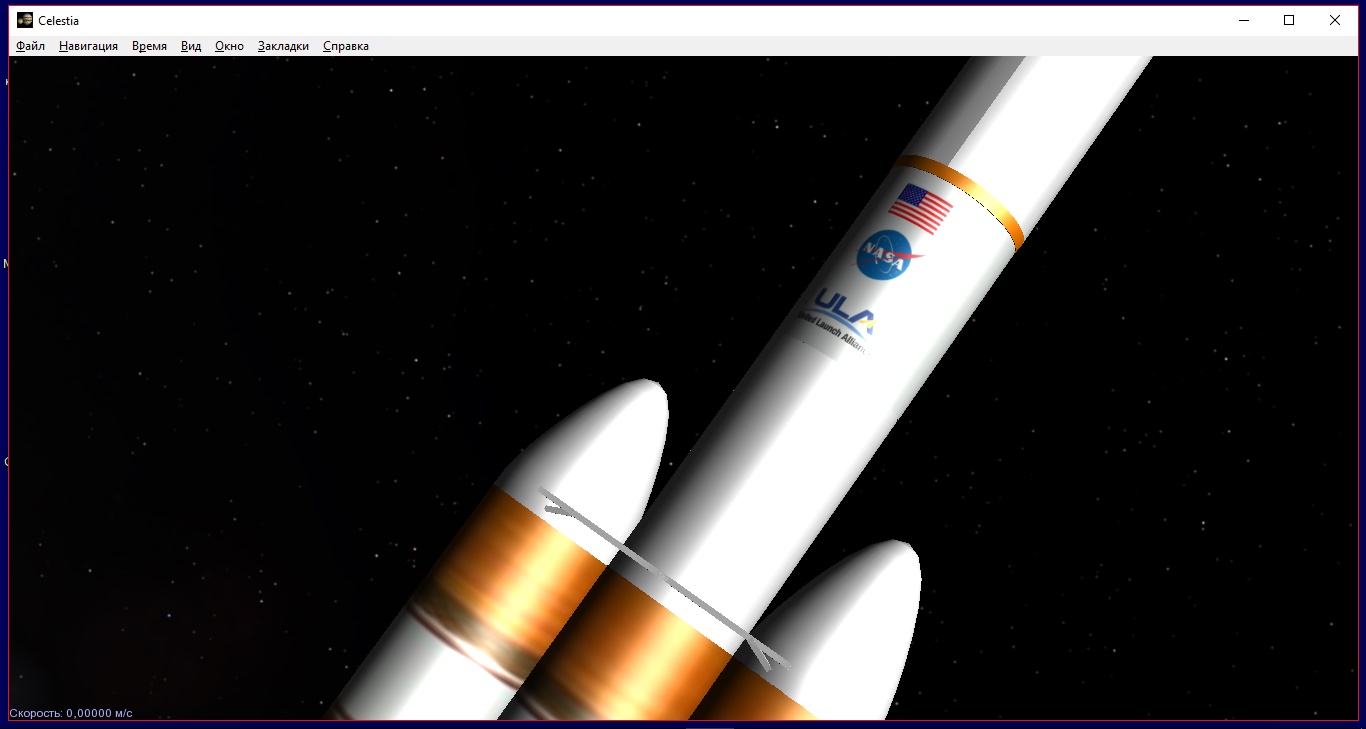Maximize the Celestia window
This screenshot has height=729, width=1366.
click(x=1289, y=20)
